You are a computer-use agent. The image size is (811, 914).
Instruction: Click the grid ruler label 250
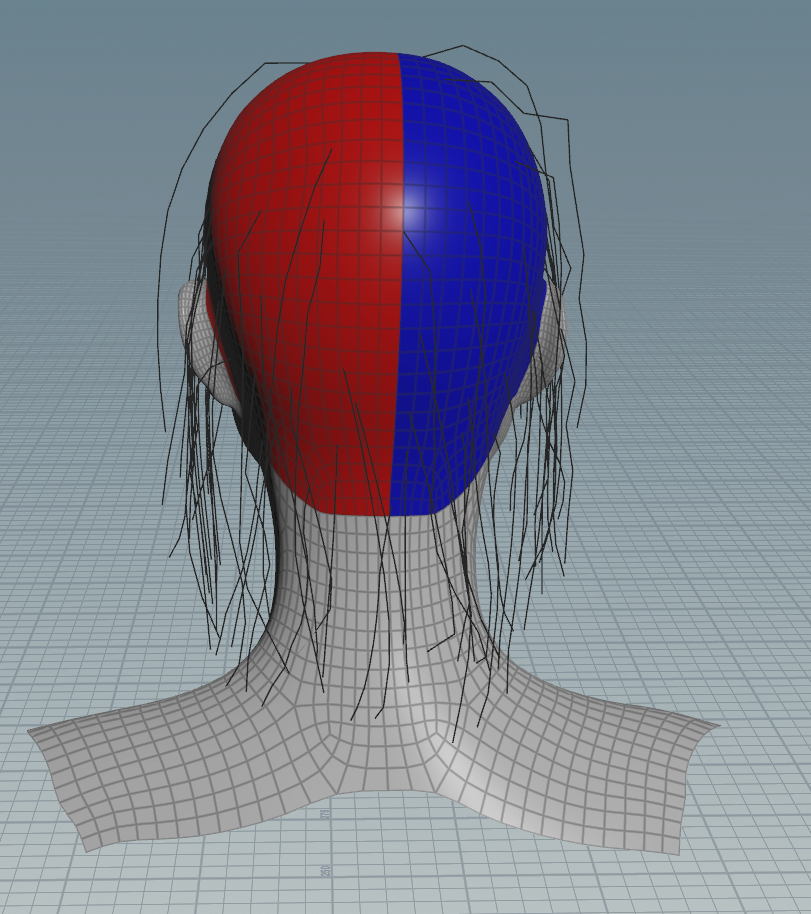click(325, 870)
